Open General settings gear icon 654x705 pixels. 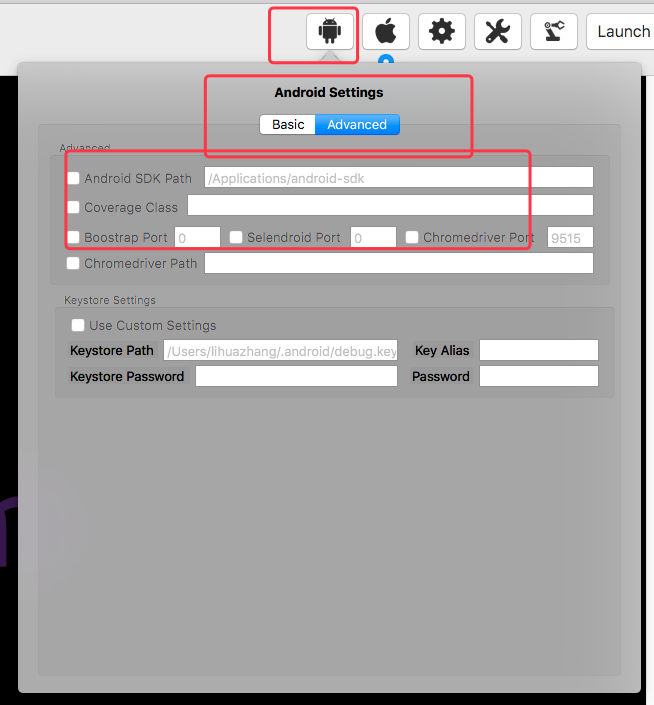tap(442, 31)
